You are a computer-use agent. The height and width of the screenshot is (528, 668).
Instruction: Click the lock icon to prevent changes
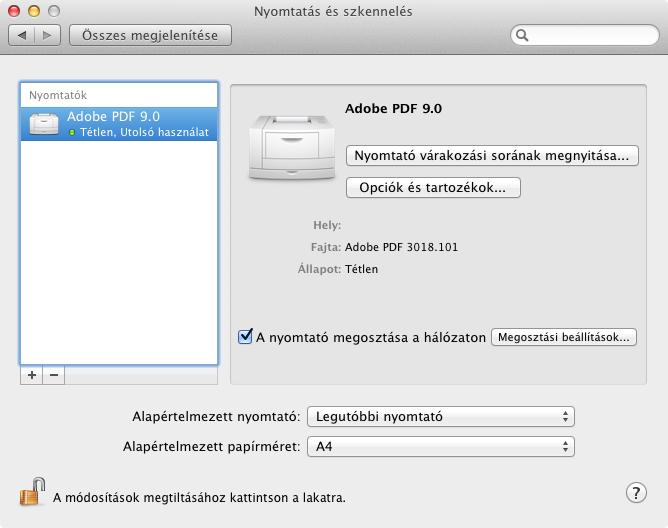point(33,492)
